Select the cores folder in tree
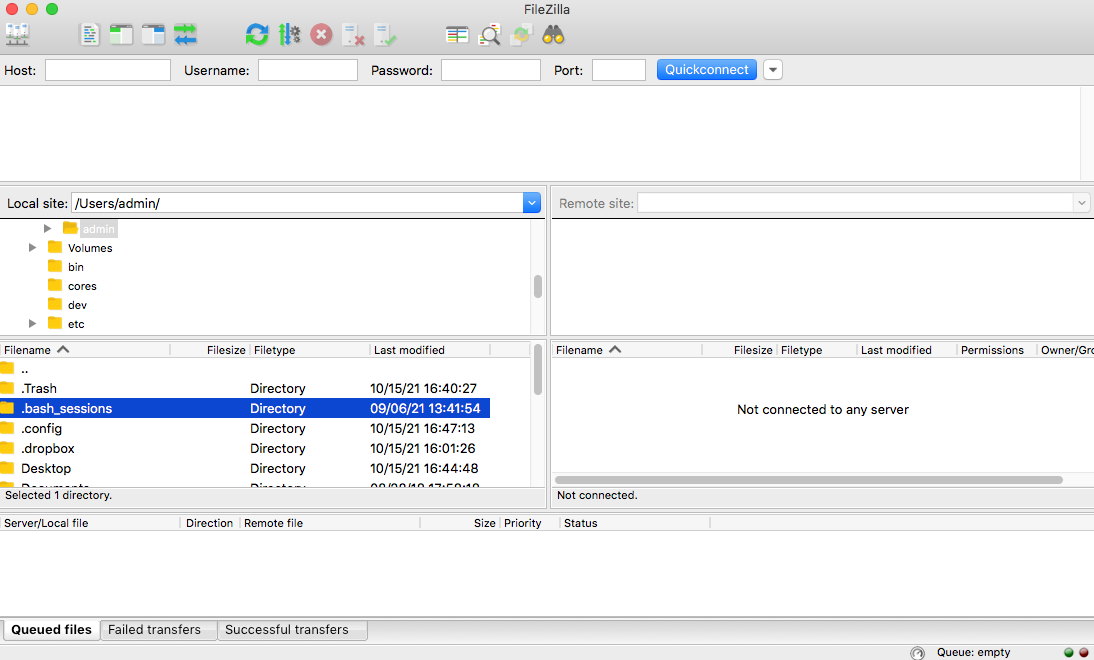The image size is (1094, 660). 82,285
